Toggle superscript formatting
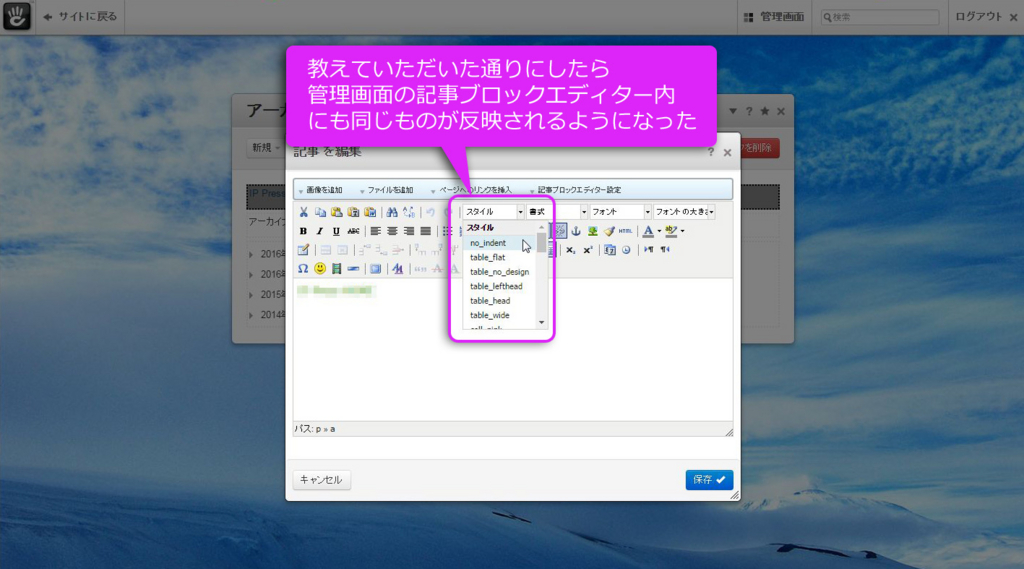Screen dimensions: 1024x569 [588, 250]
